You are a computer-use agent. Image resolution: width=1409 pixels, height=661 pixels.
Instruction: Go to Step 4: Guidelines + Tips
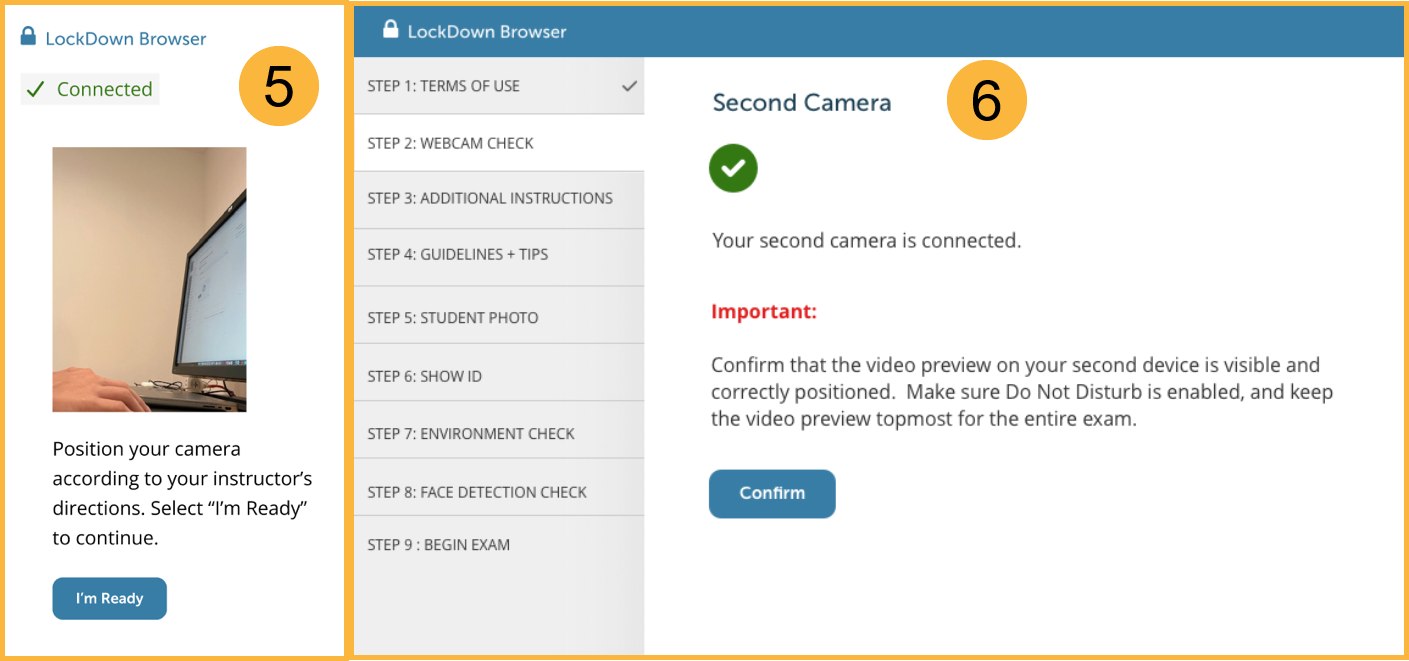(x=458, y=254)
